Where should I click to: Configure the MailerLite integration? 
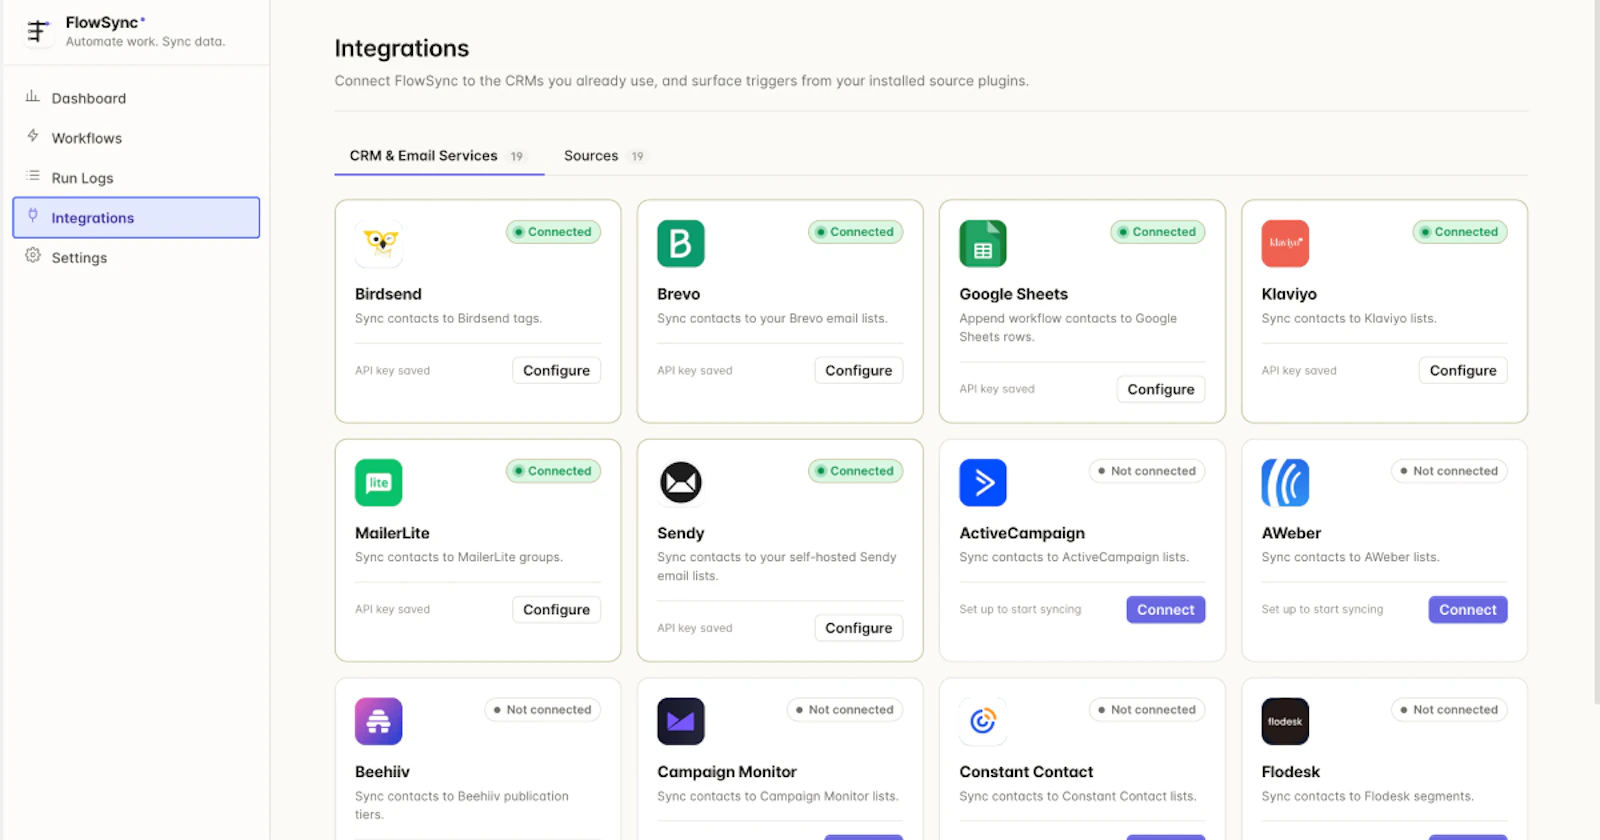point(556,609)
